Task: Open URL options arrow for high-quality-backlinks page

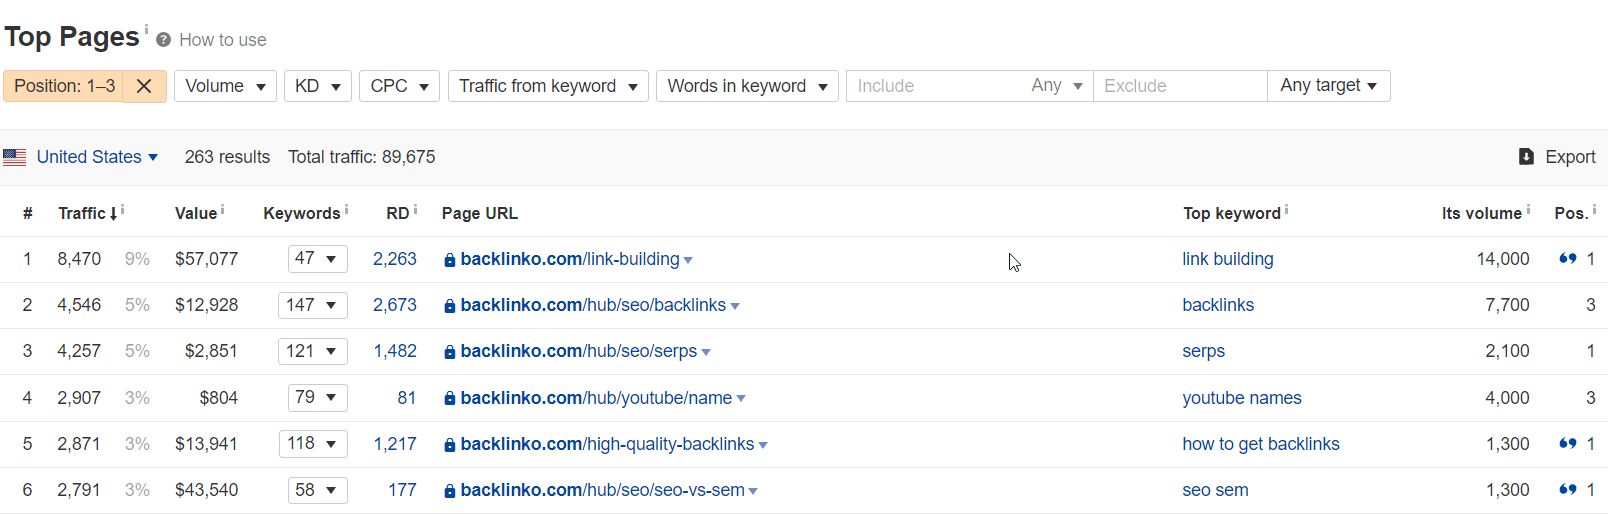Action: (763, 445)
